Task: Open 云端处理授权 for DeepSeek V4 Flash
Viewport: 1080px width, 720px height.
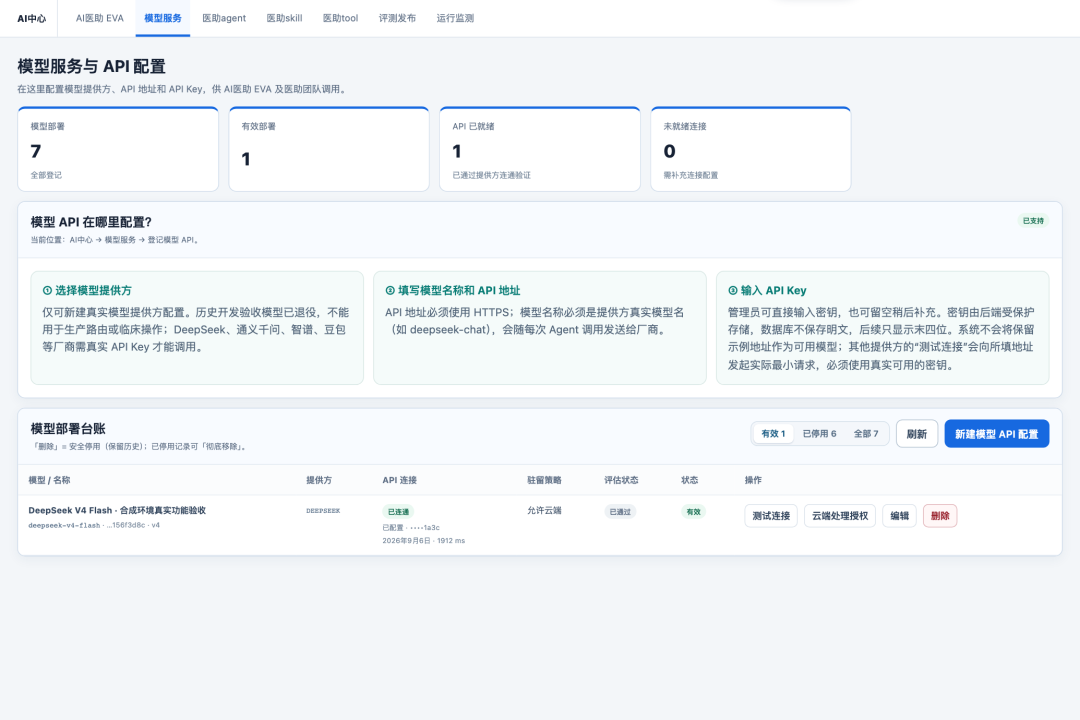Action: (x=840, y=516)
